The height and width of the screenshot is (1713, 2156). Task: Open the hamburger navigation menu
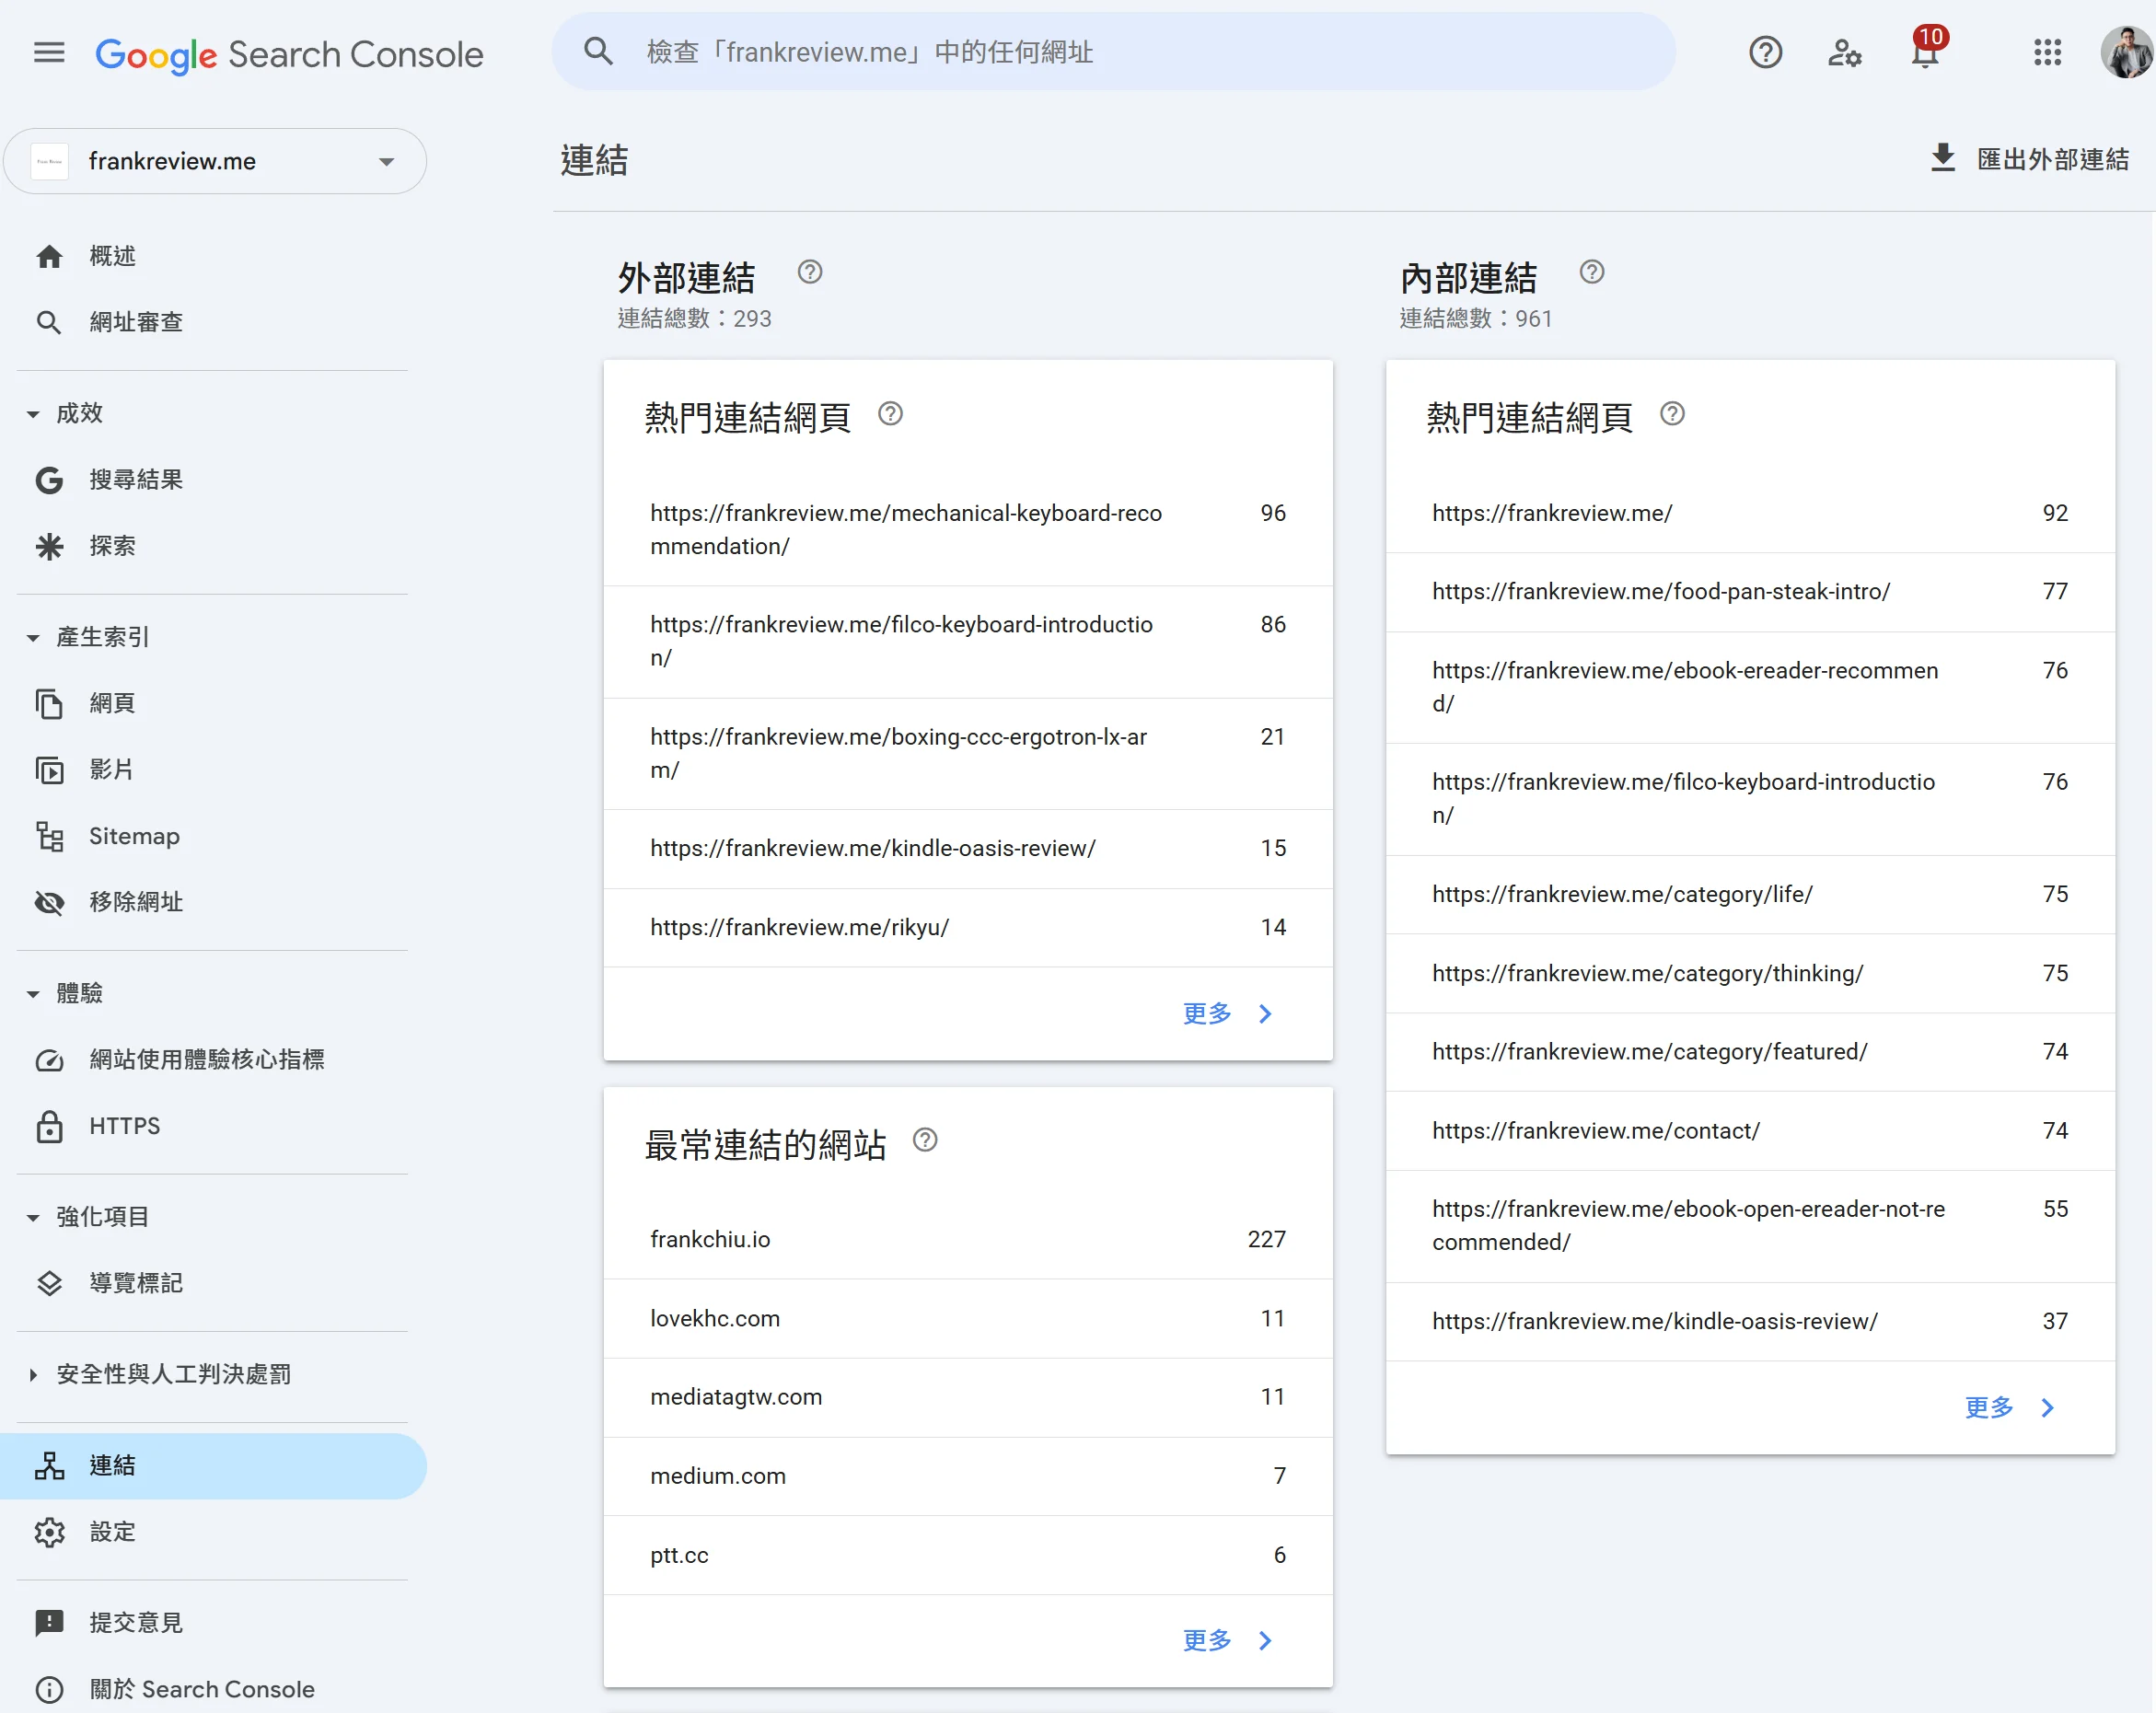(48, 52)
